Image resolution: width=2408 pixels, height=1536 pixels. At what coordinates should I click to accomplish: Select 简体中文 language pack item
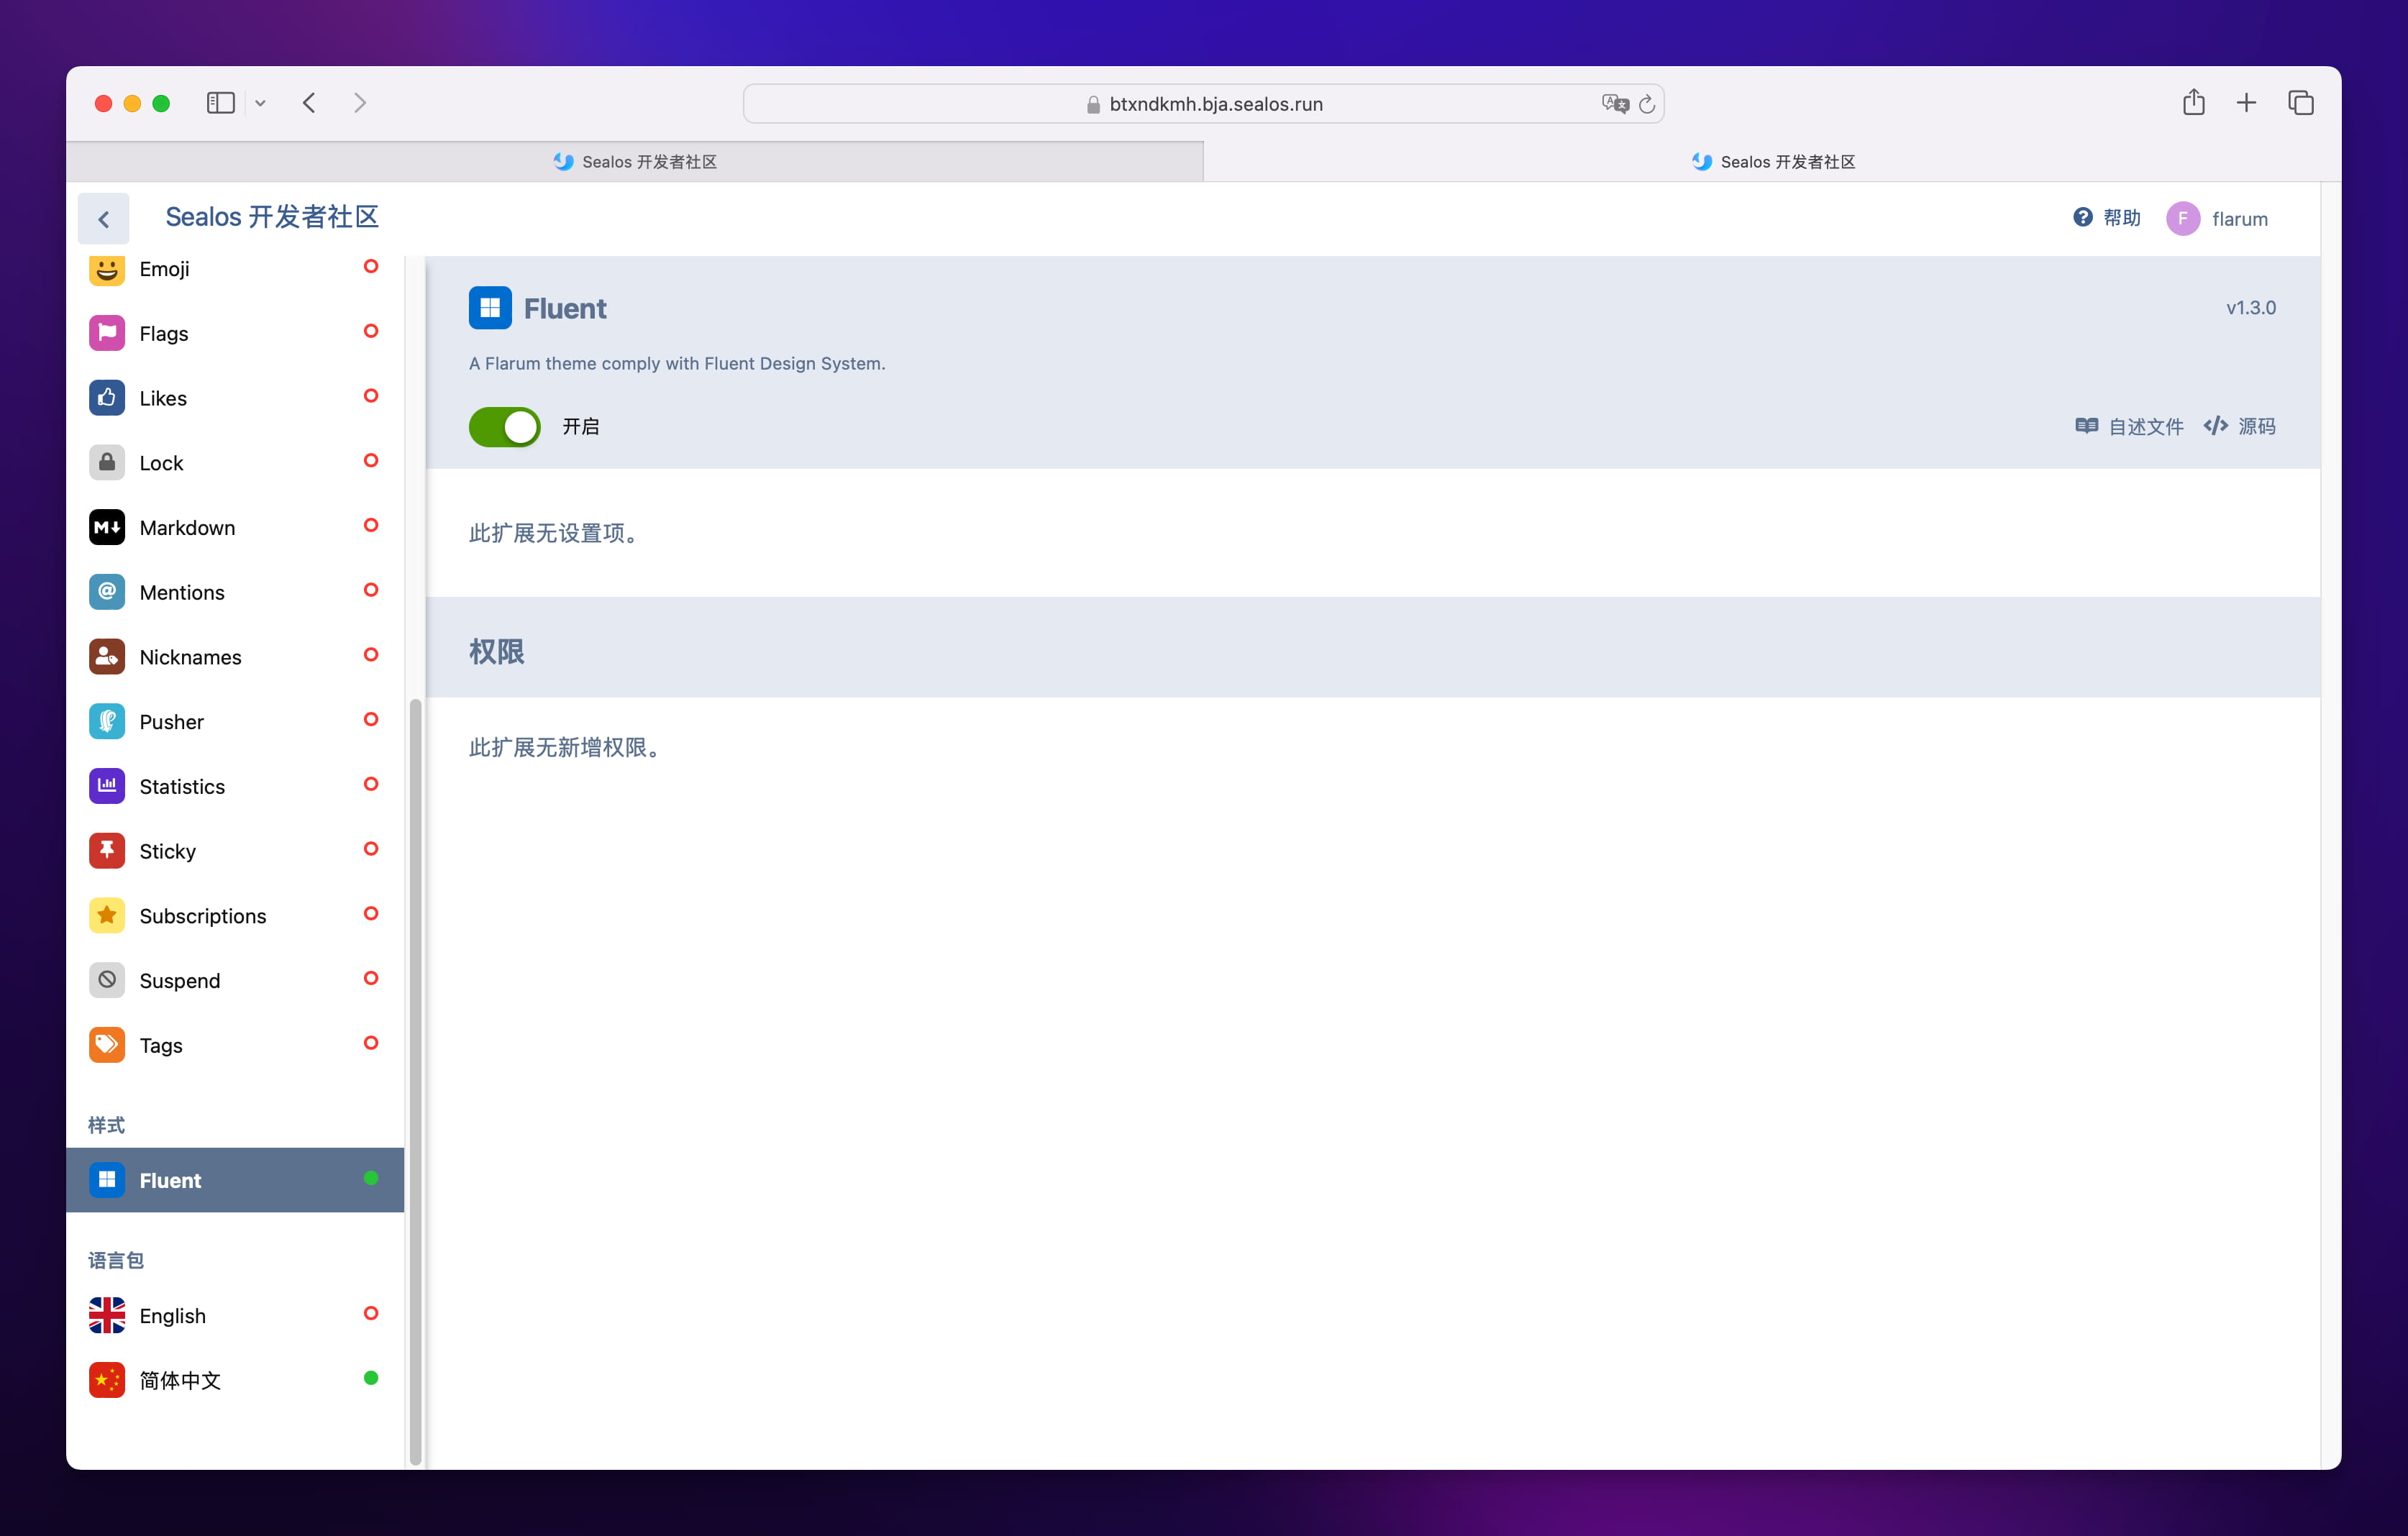tap(235, 1380)
